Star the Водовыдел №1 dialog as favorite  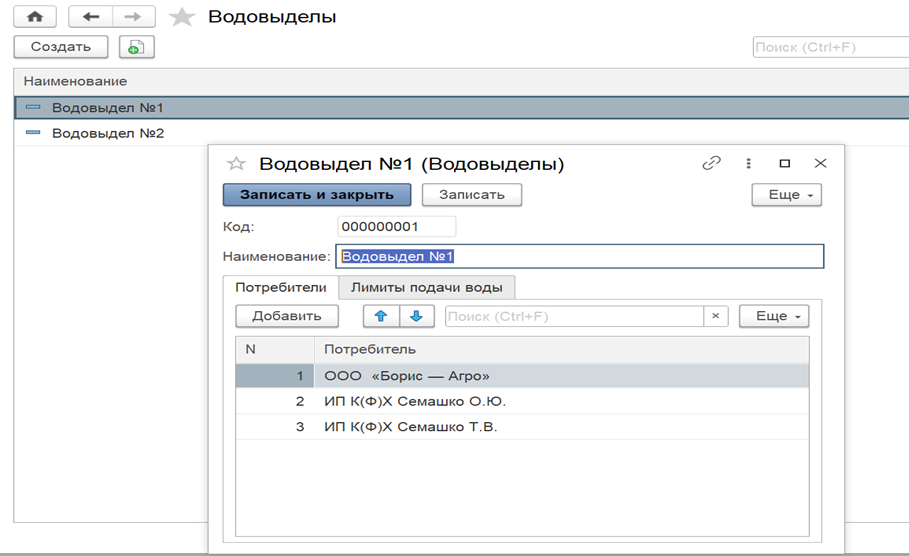click(237, 164)
